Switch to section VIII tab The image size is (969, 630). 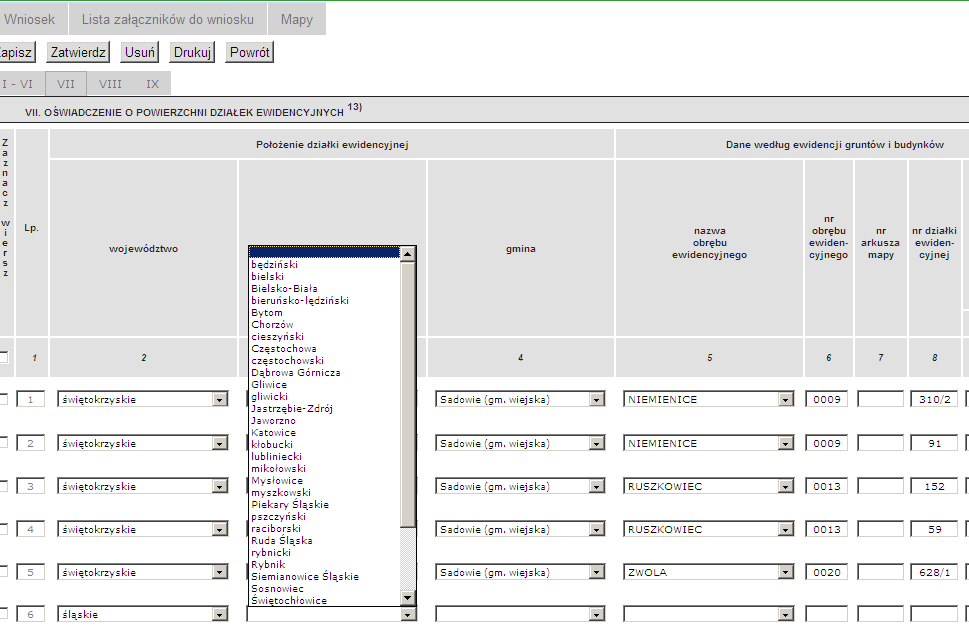point(110,84)
